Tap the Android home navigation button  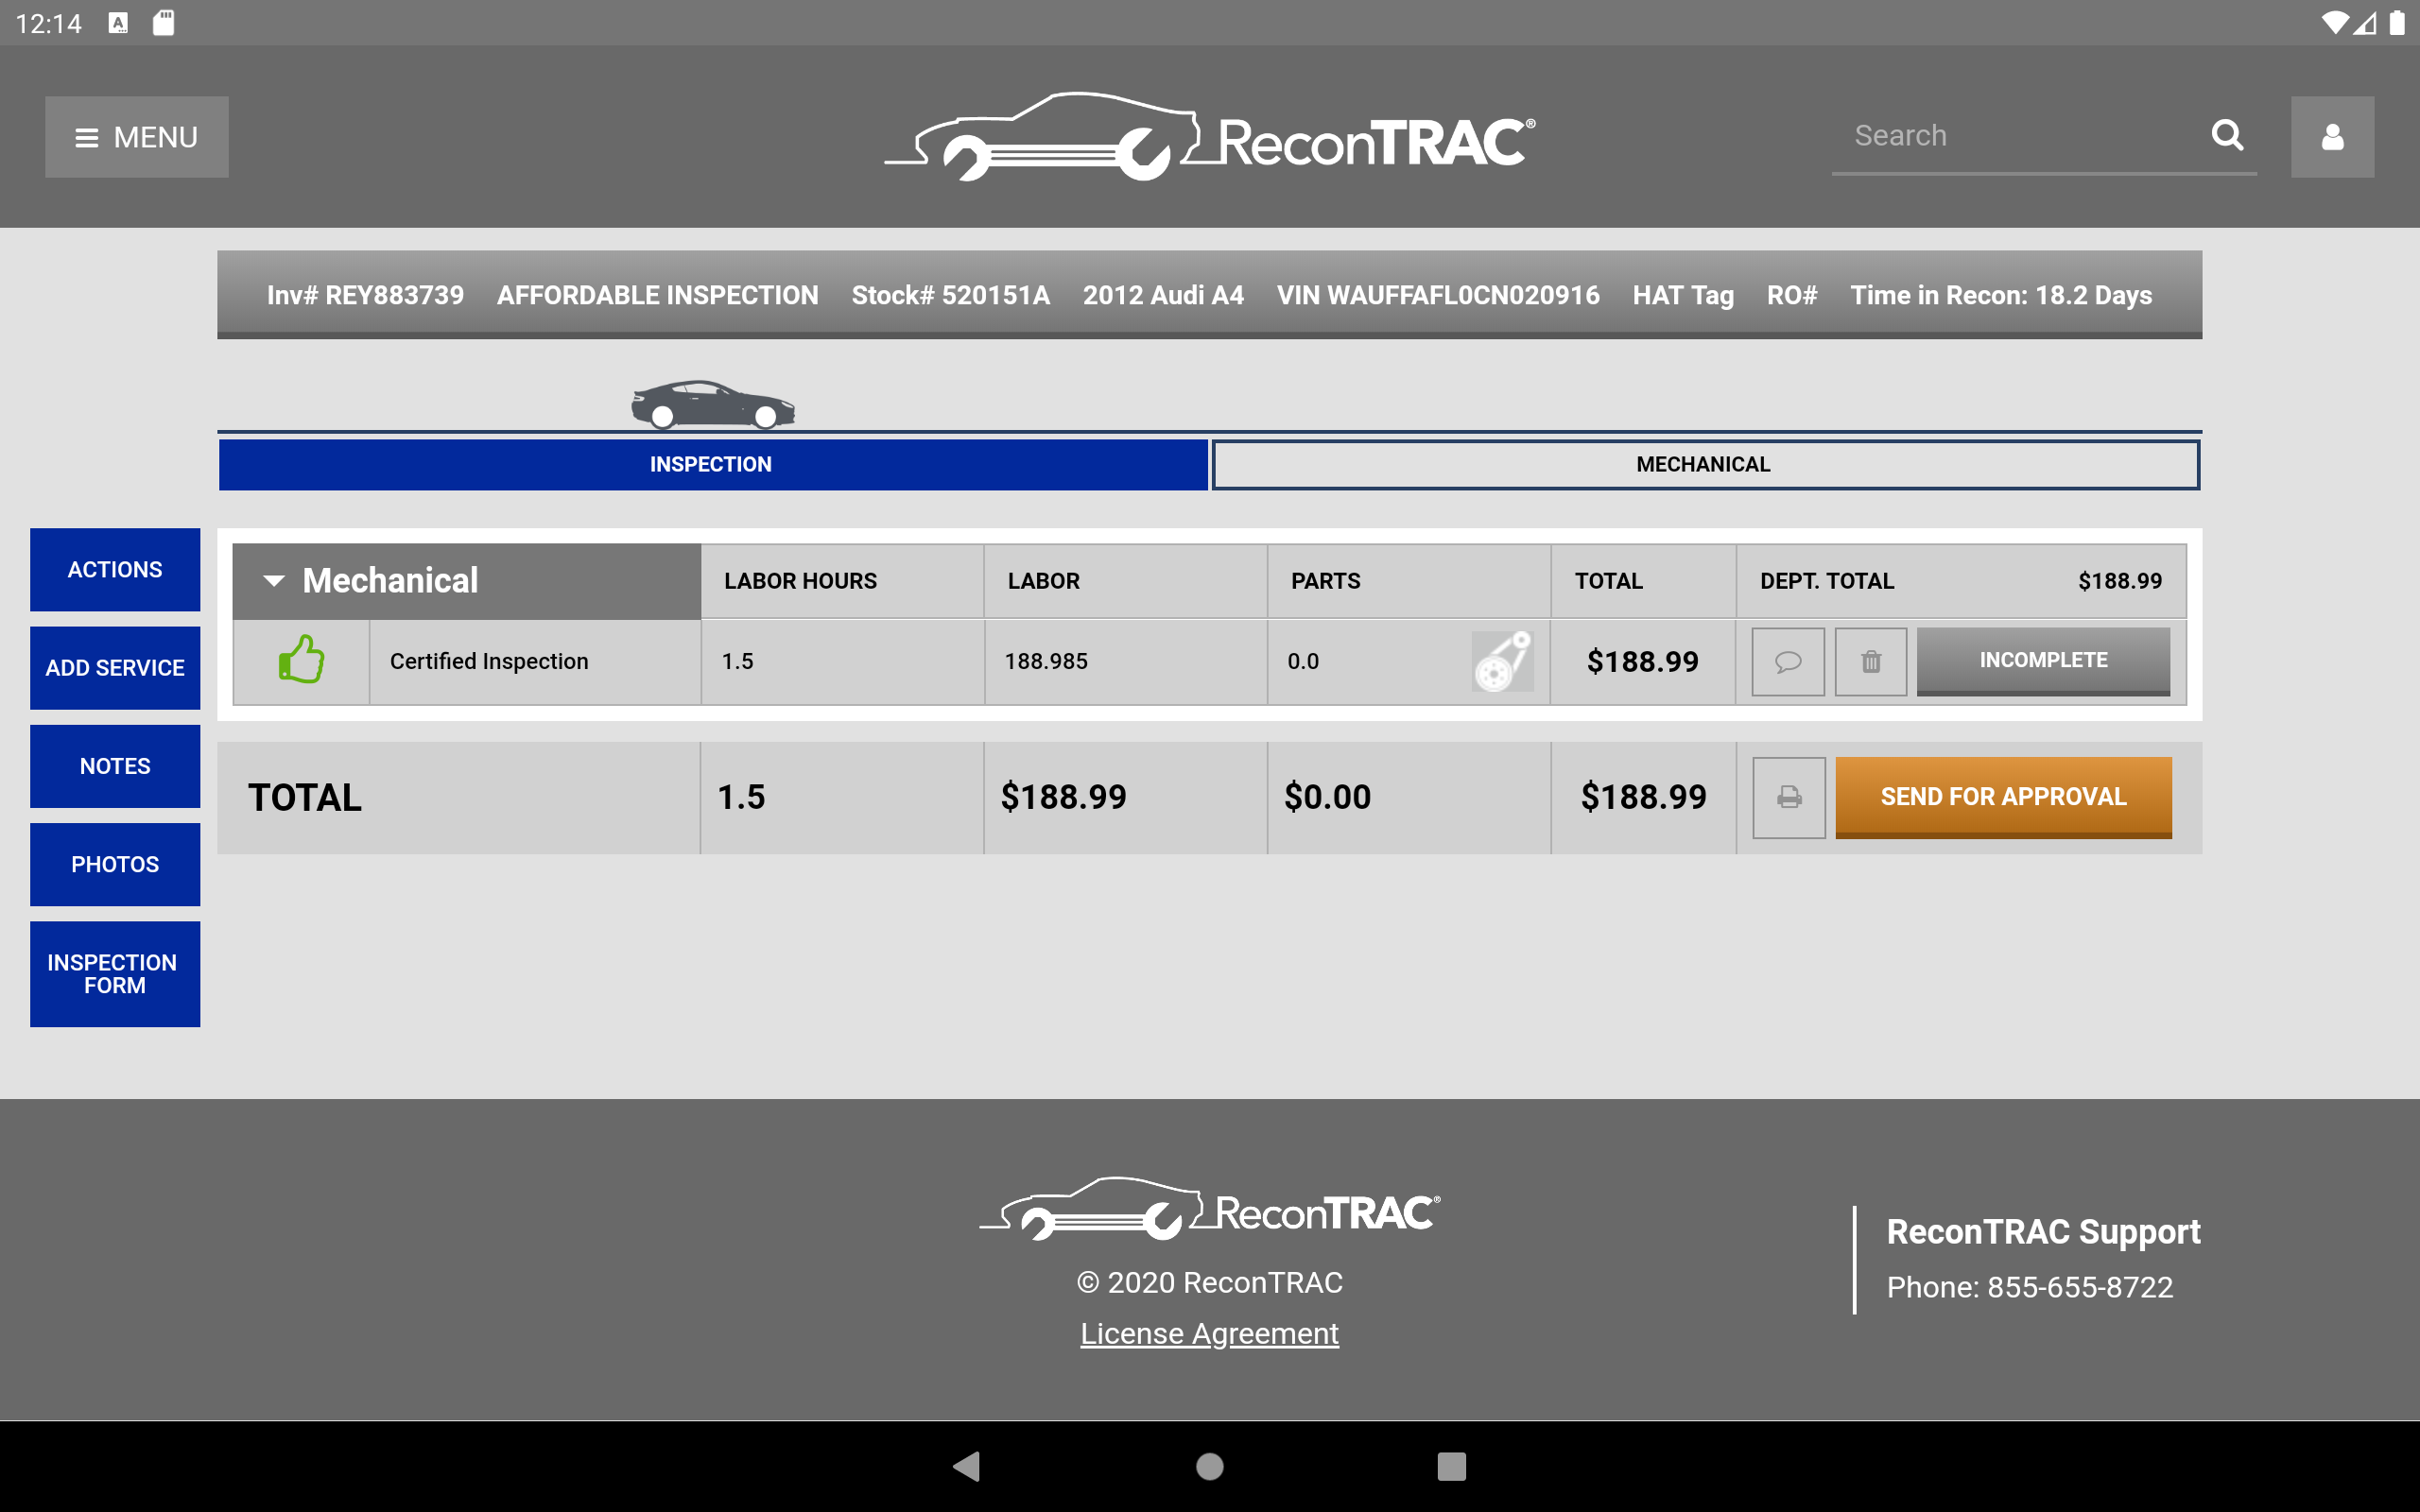tap(1209, 1466)
